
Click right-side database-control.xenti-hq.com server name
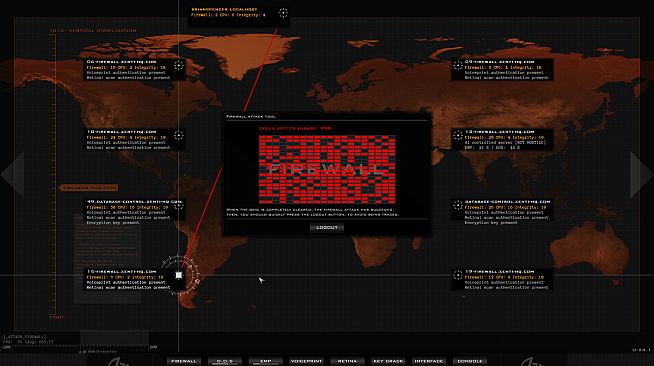tap(508, 202)
